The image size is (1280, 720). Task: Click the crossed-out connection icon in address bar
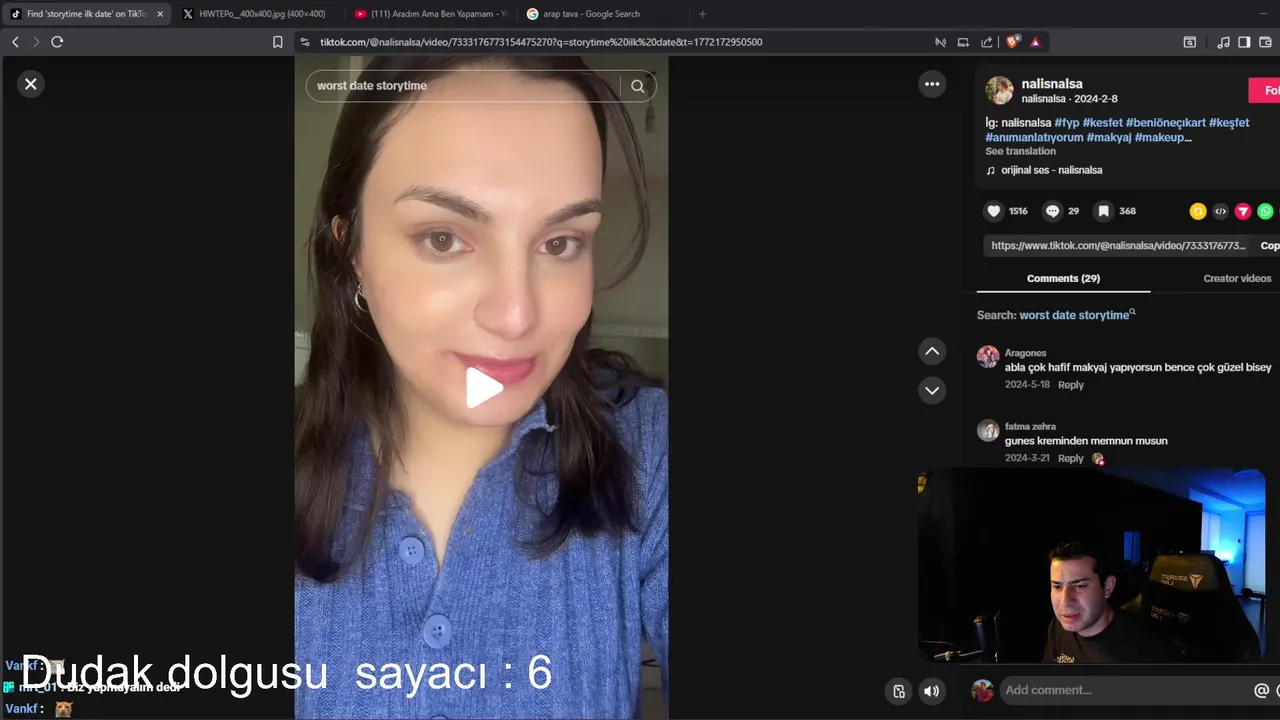tap(940, 42)
